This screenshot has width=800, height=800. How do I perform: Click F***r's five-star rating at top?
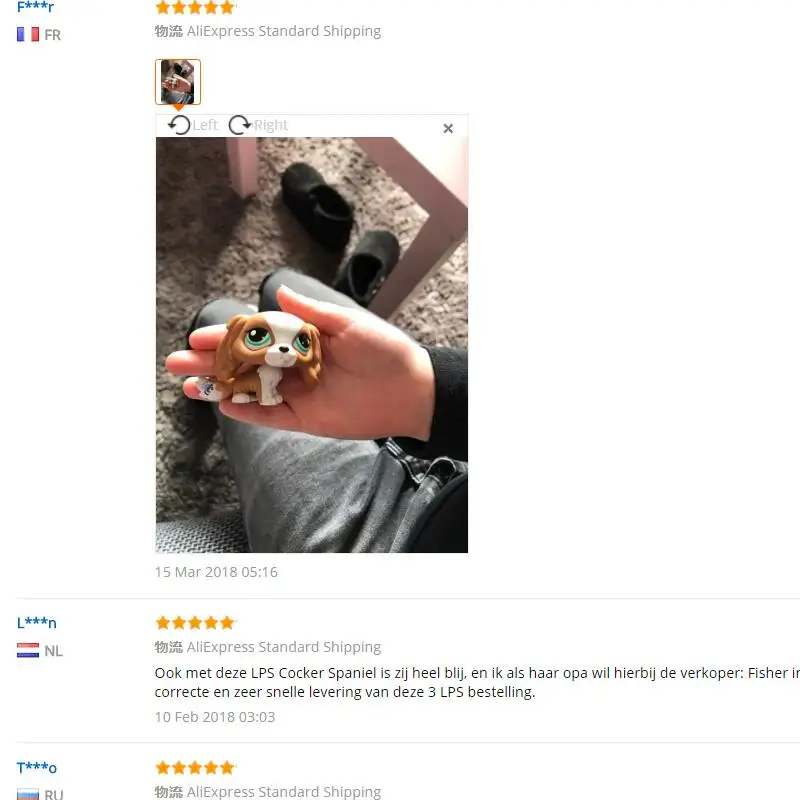point(195,7)
